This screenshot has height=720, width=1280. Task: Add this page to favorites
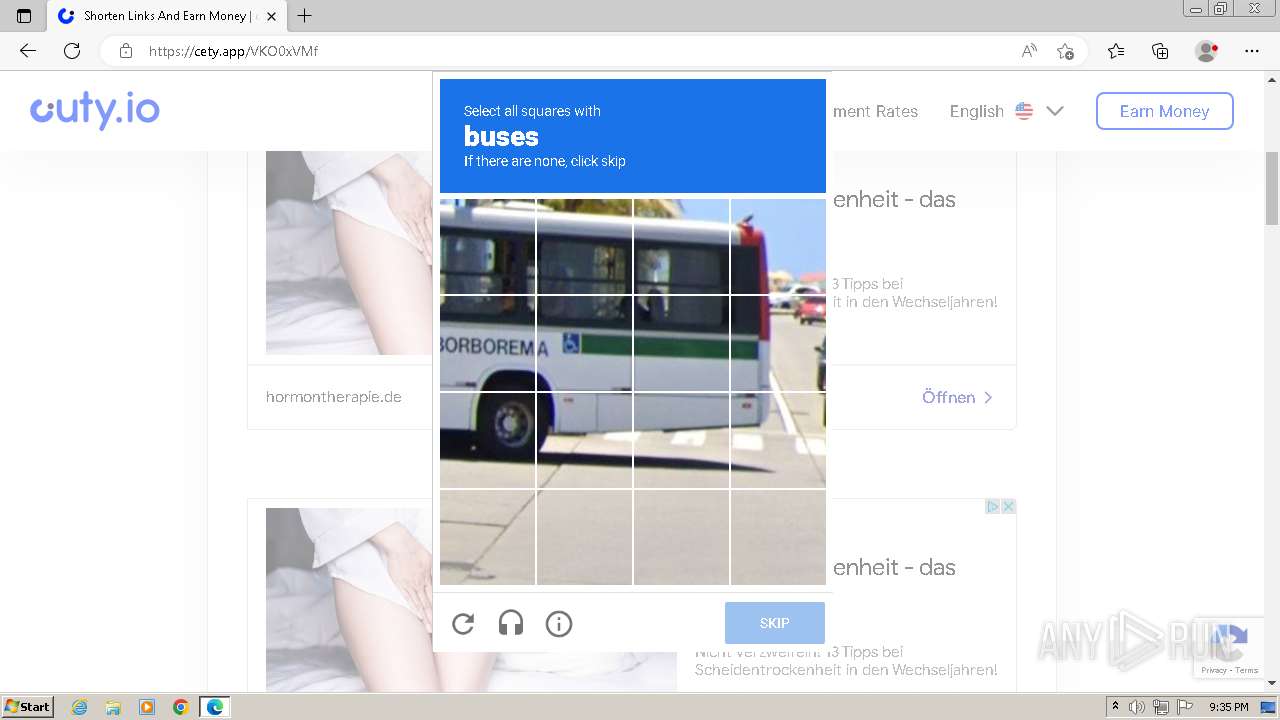(x=1065, y=51)
